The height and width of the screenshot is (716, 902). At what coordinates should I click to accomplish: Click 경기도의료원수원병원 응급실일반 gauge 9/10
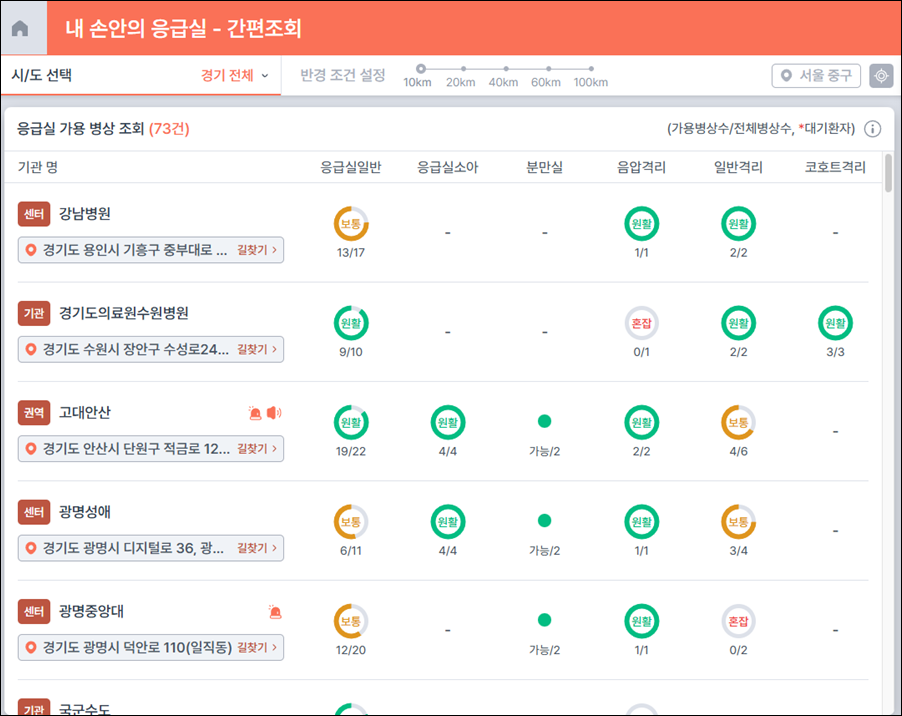[351, 323]
